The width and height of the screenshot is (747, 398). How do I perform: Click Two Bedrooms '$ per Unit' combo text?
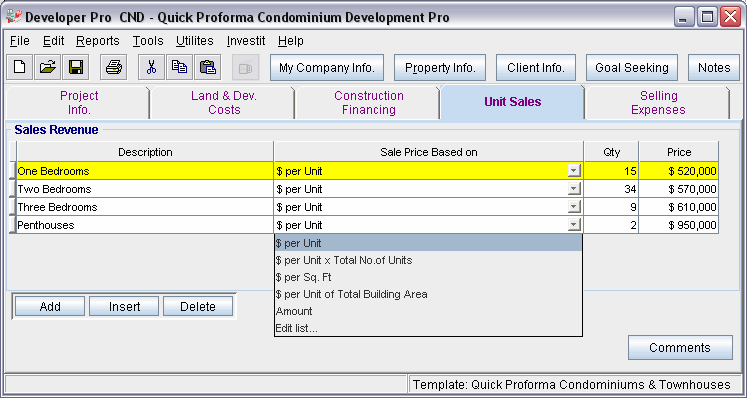299,189
